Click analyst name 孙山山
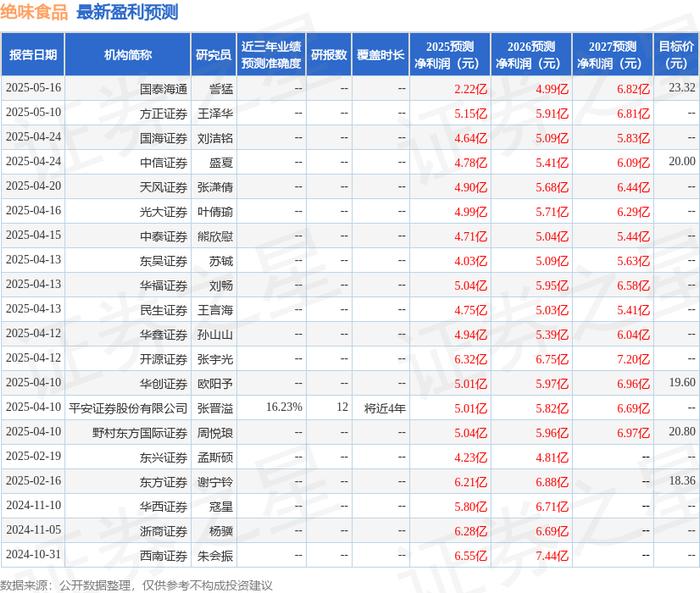This screenshot has height=593, width=700. point(215,335)
